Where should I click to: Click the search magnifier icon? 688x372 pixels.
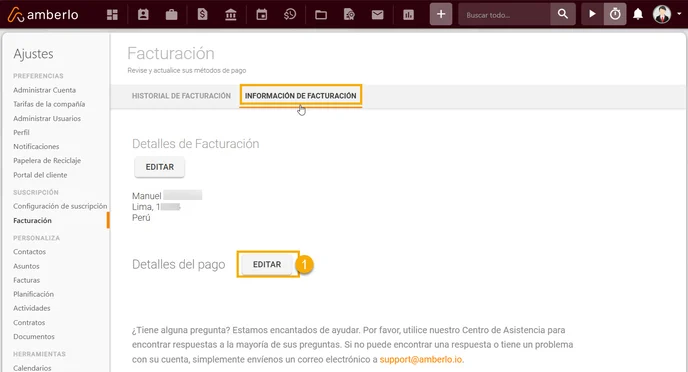tap(563, 14)
